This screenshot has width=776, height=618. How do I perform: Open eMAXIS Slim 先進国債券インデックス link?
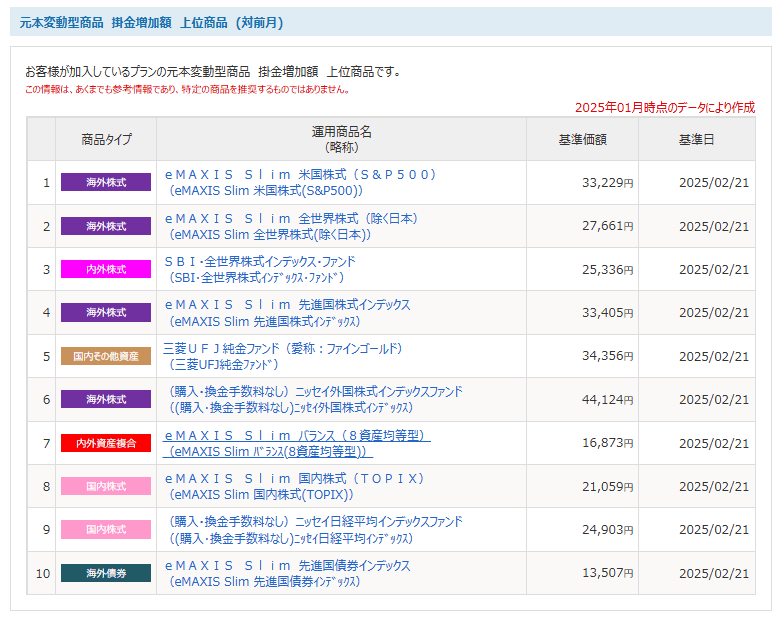click(287, 573)
